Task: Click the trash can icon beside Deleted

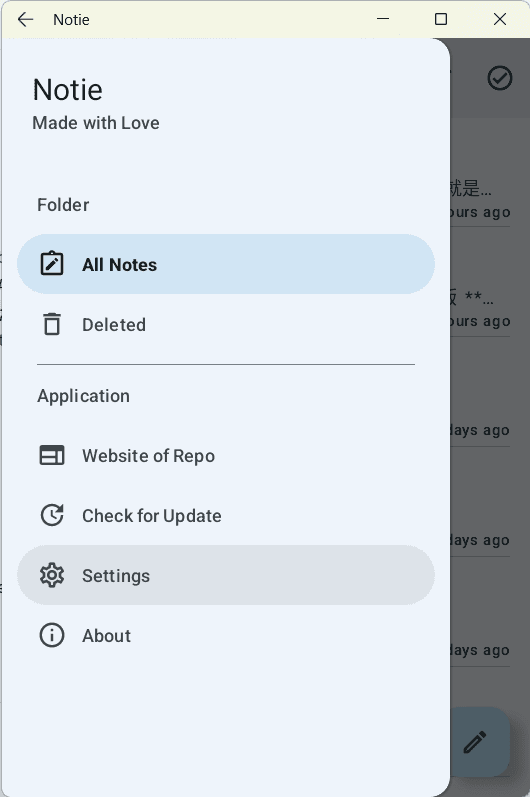Action: [x=52, y=324]
